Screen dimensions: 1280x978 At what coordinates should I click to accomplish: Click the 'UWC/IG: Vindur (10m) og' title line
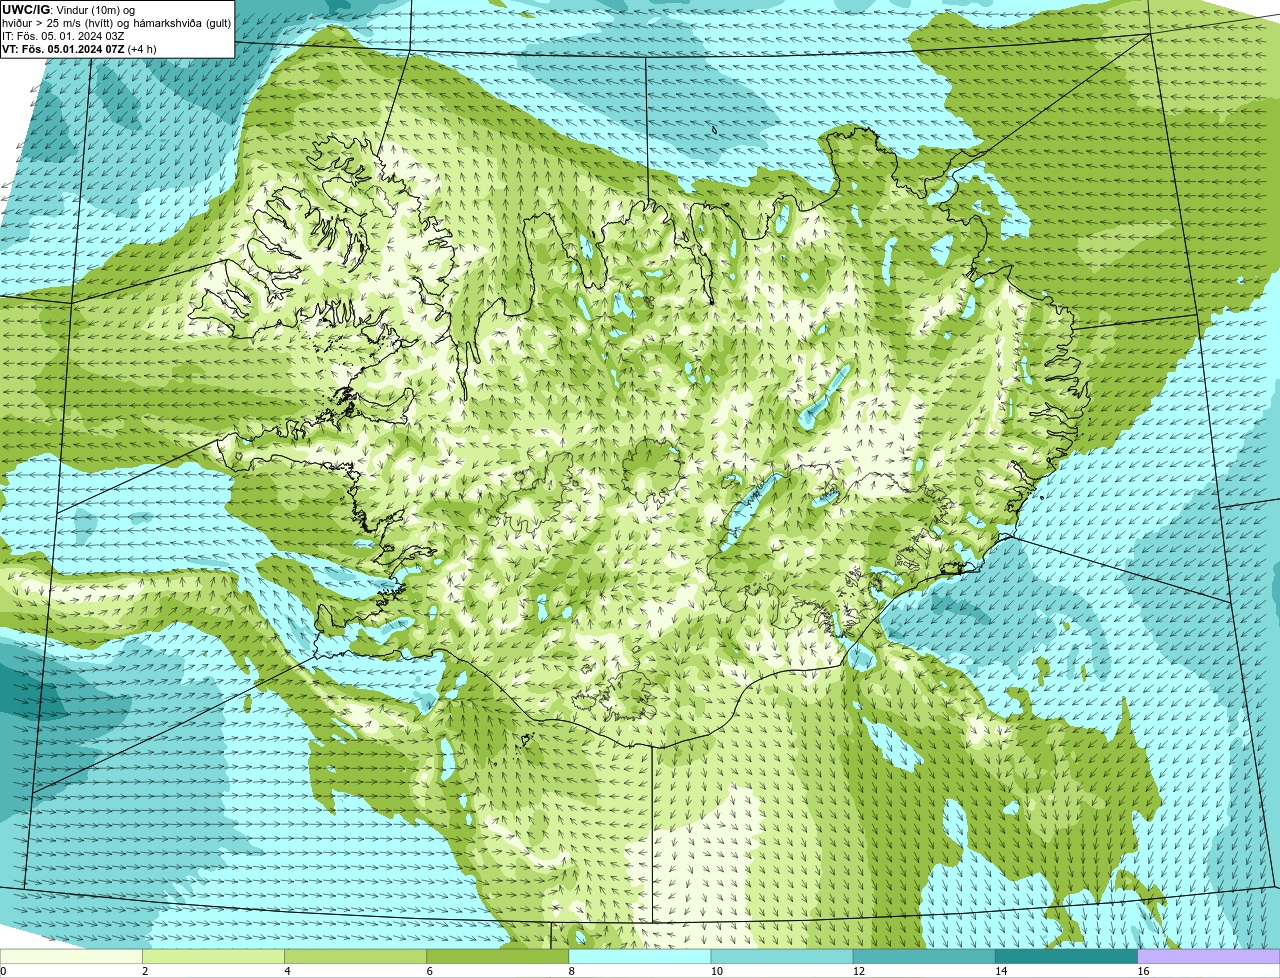(x=68, y=9)
